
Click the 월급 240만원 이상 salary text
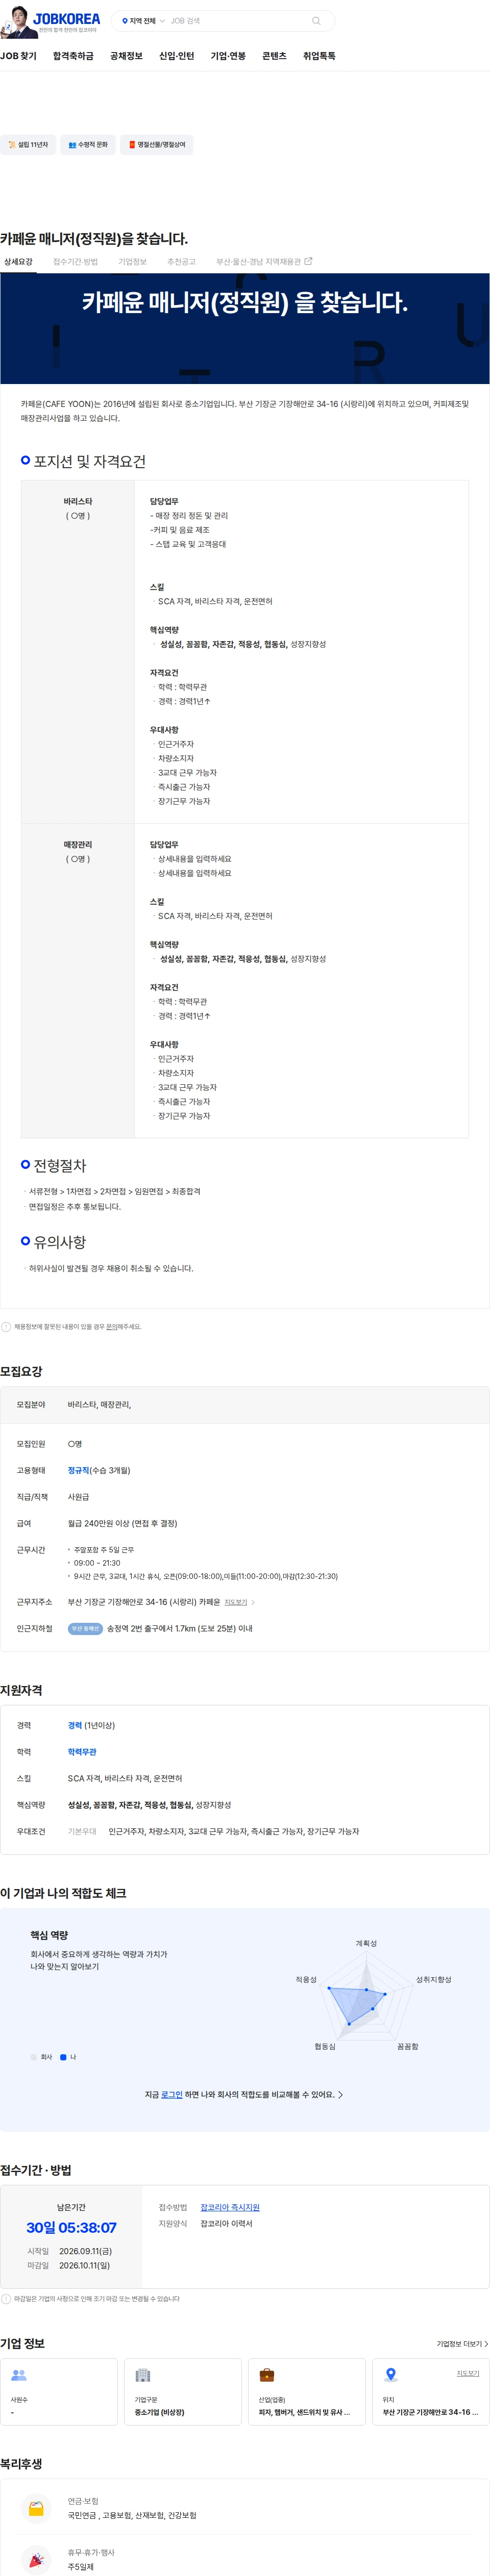click(122, 1523)
